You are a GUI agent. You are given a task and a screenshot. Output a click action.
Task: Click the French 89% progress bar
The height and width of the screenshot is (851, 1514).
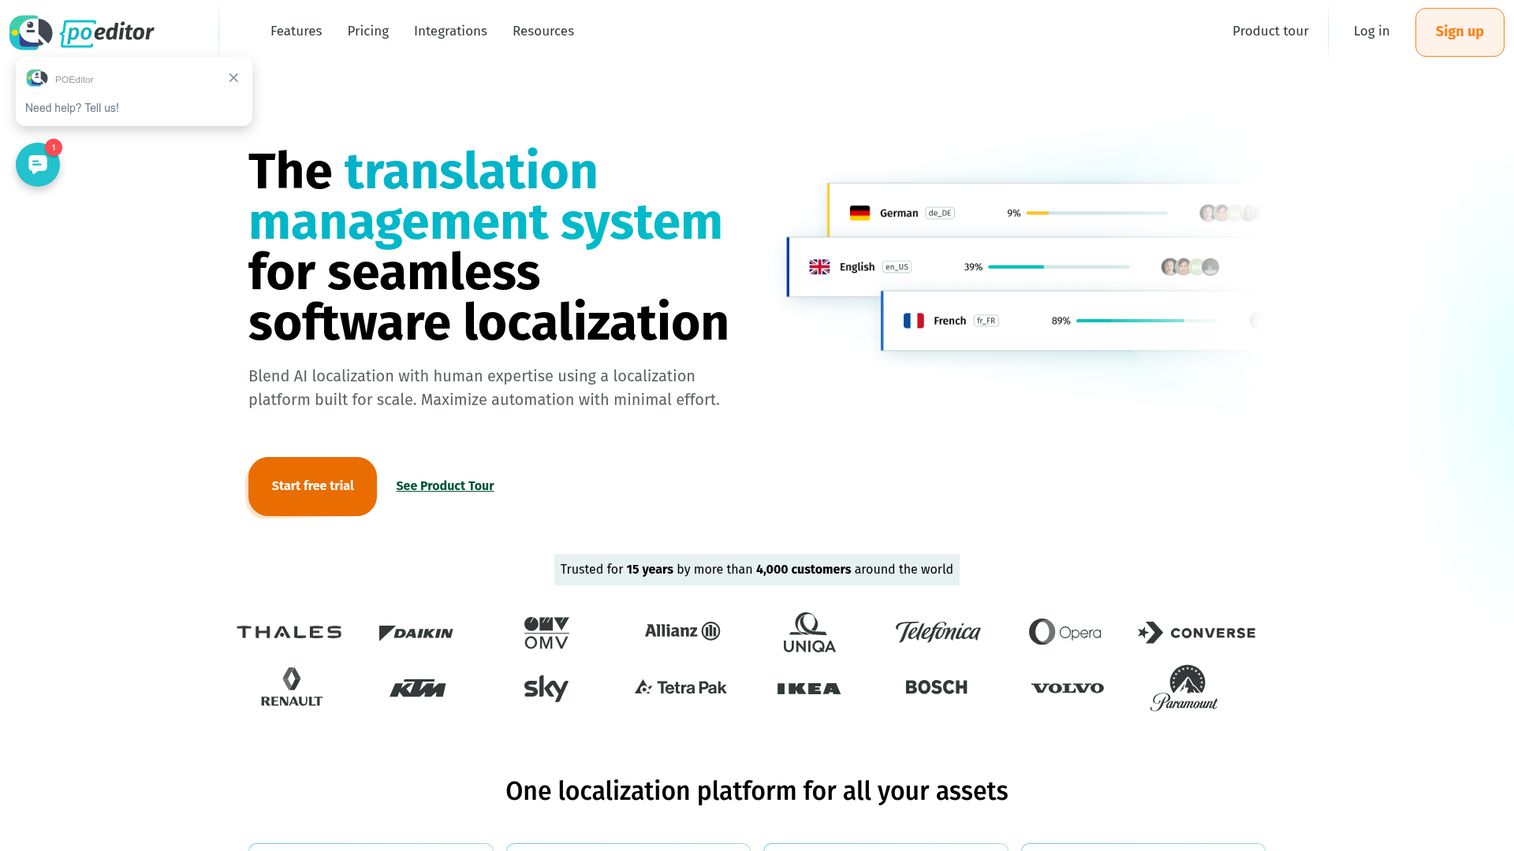coord(1147,321)
